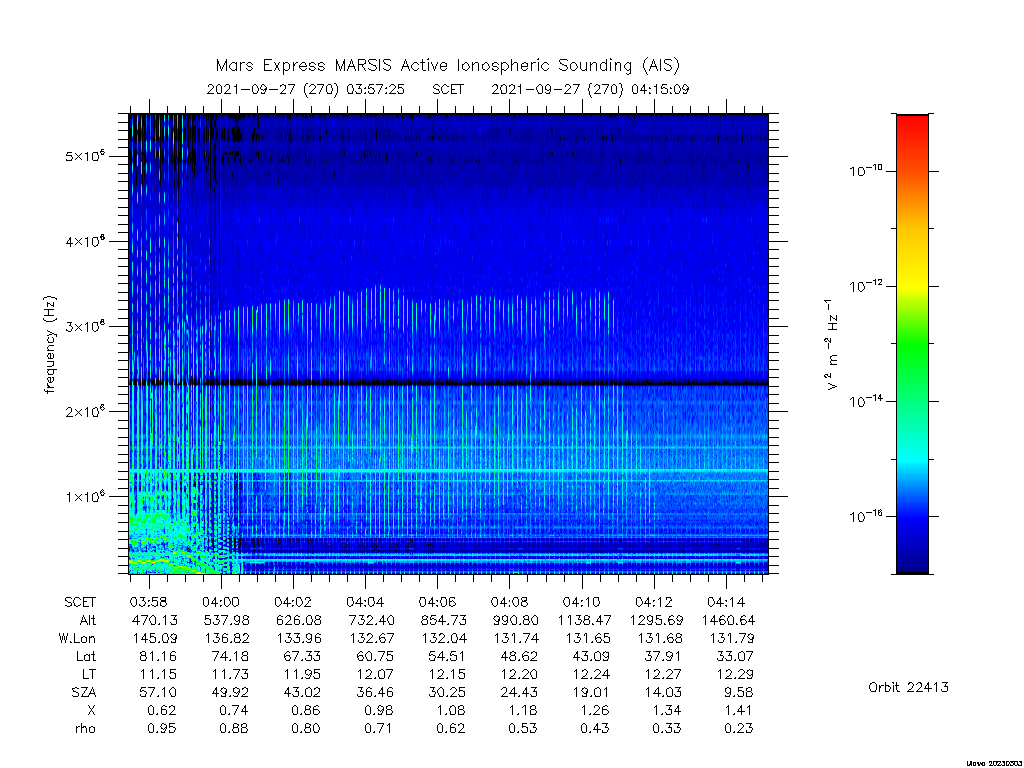The height and width of the screenshot is (768, 1024).
Task: Click the 'Lat' row header
Action: coord(86,656)
